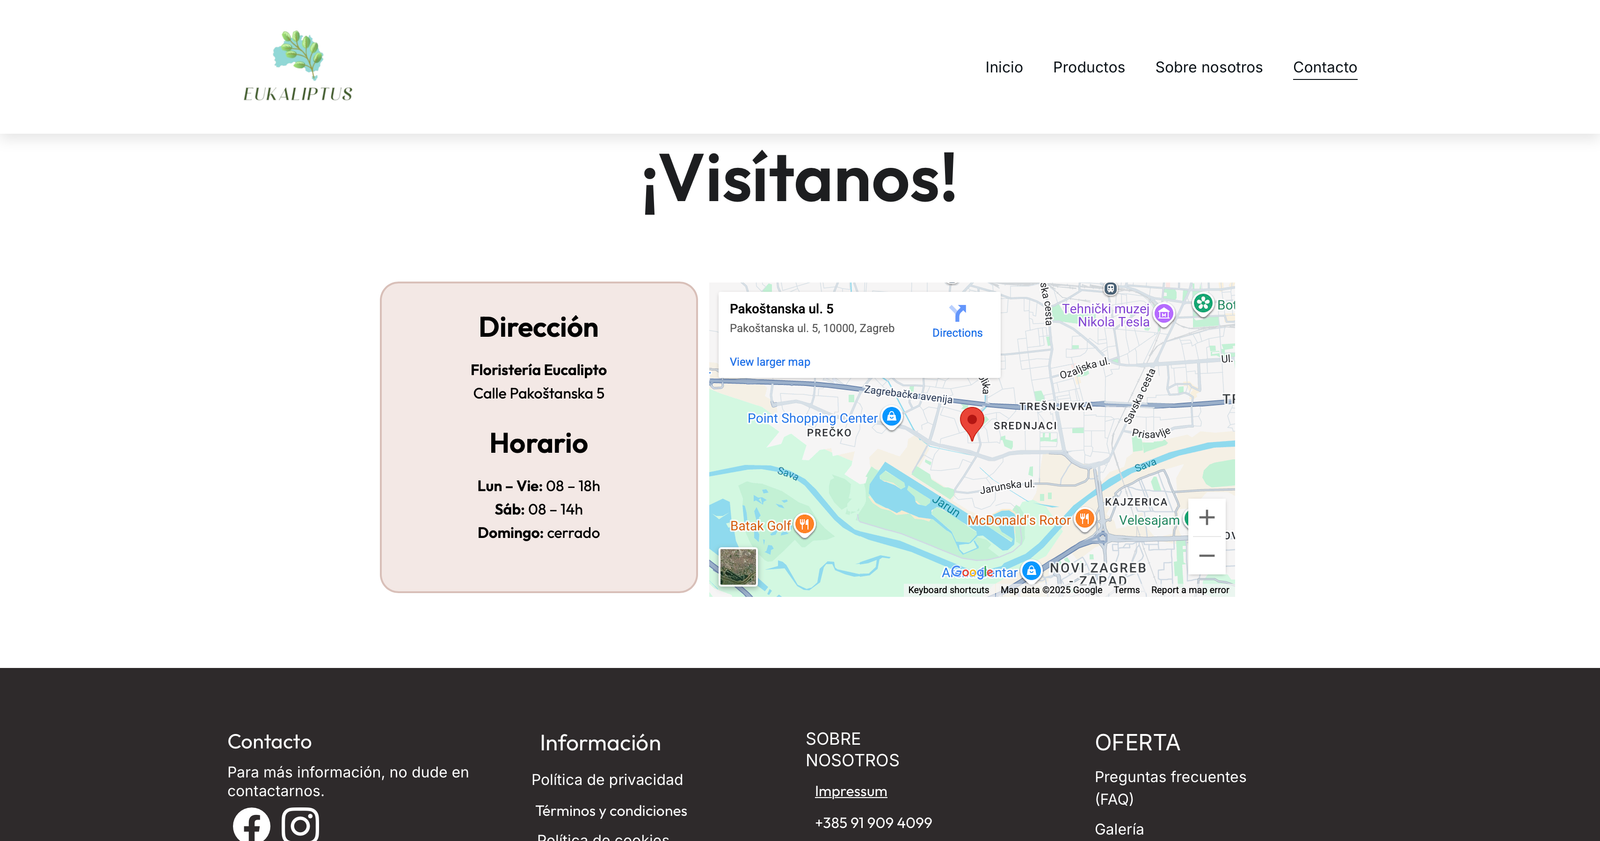
Task: Open Preguntas frecuentes (FAQ) link
Action: (x=1169, y=788)
